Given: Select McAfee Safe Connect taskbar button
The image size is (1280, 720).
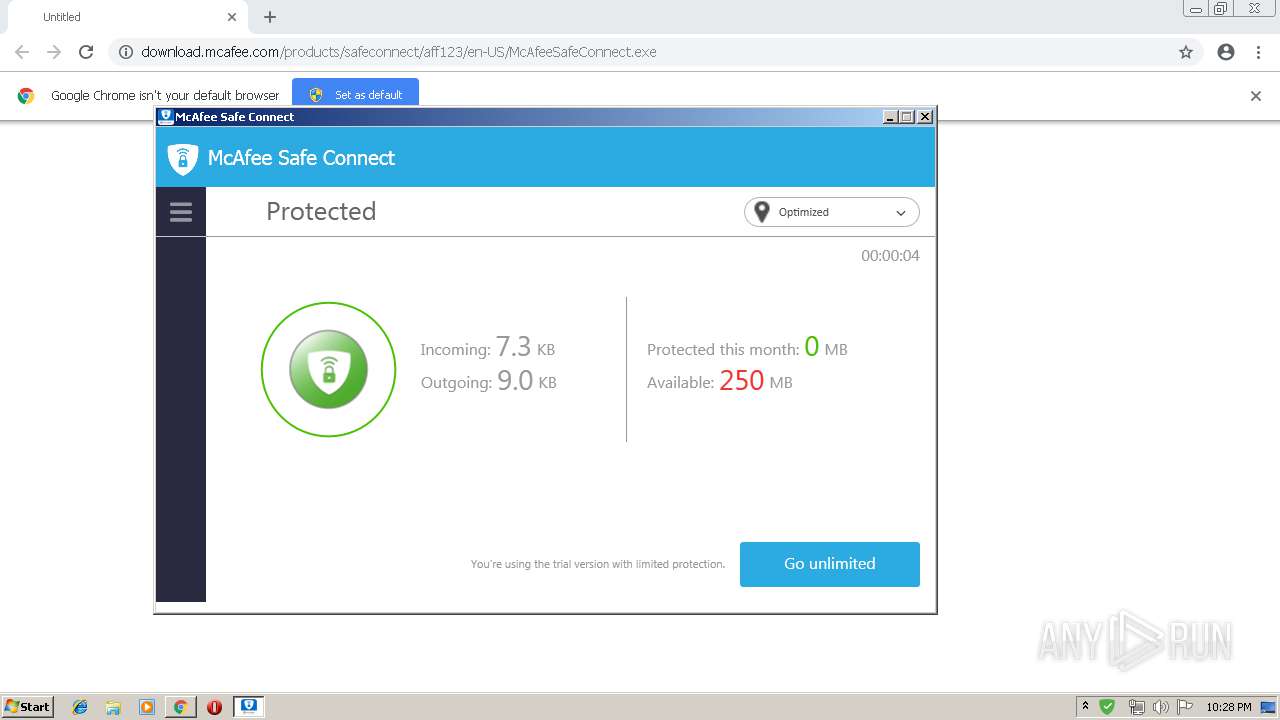Looking at the screenshot, I should point(249,706).
